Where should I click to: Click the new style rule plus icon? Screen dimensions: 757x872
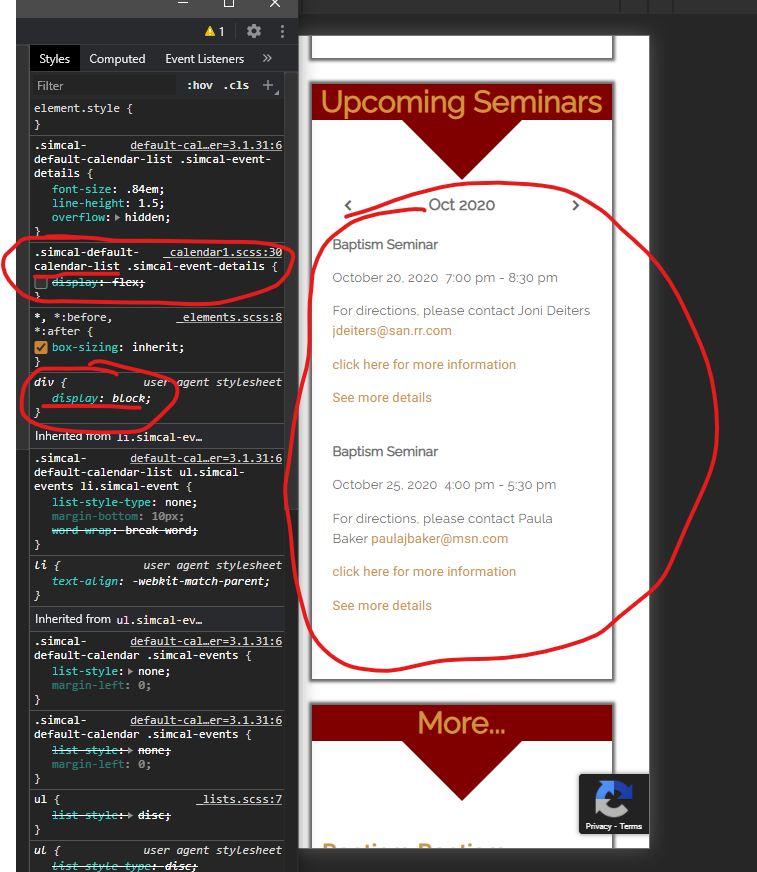click(x=268, y=86)
